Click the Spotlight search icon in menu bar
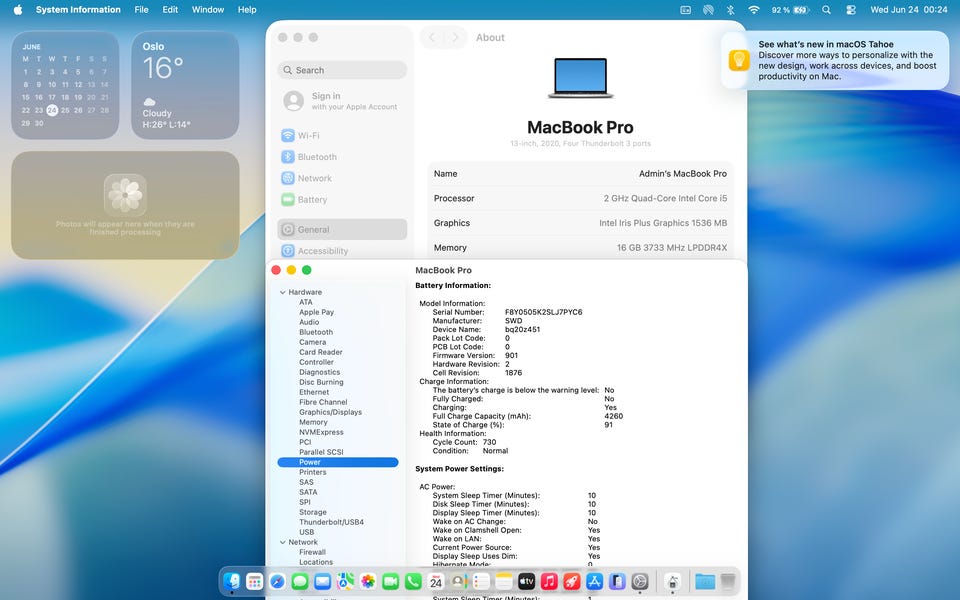 (x=827, y=10)
